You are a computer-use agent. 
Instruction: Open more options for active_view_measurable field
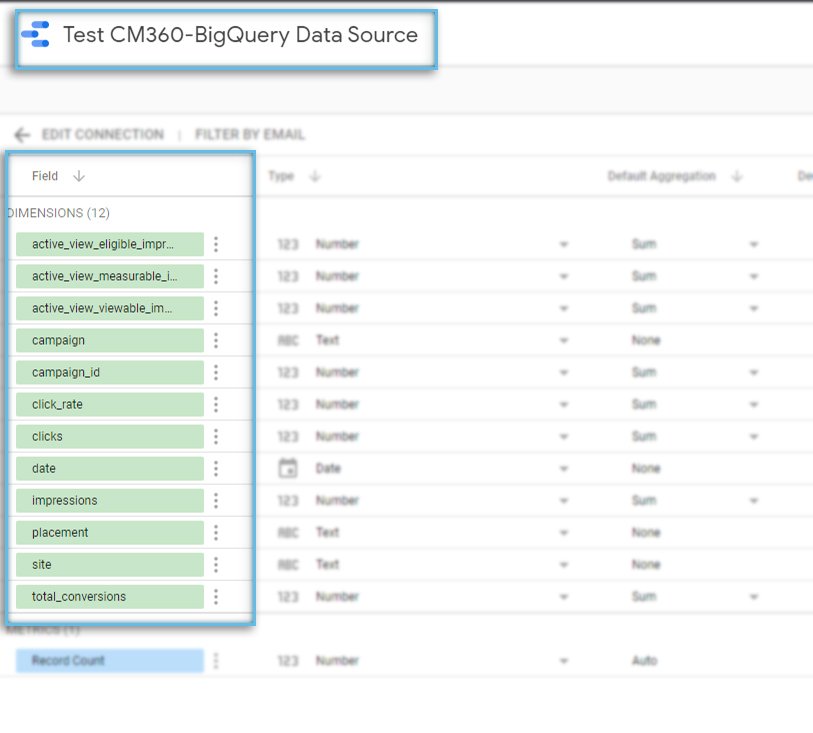[216, 276]
